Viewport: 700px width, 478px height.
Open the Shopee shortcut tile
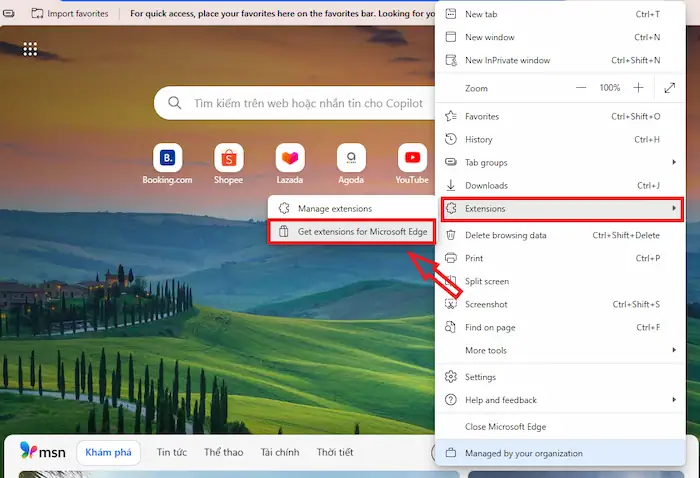point(229,158)
